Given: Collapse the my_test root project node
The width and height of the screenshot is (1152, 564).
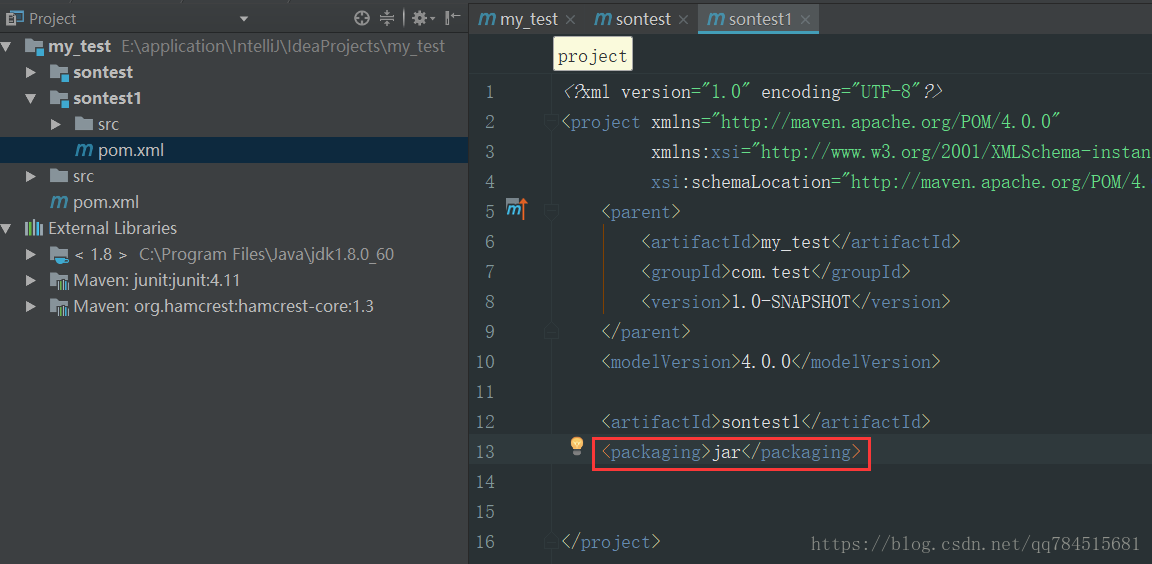Looking at the screenshot, I should (x=7, y=46).
